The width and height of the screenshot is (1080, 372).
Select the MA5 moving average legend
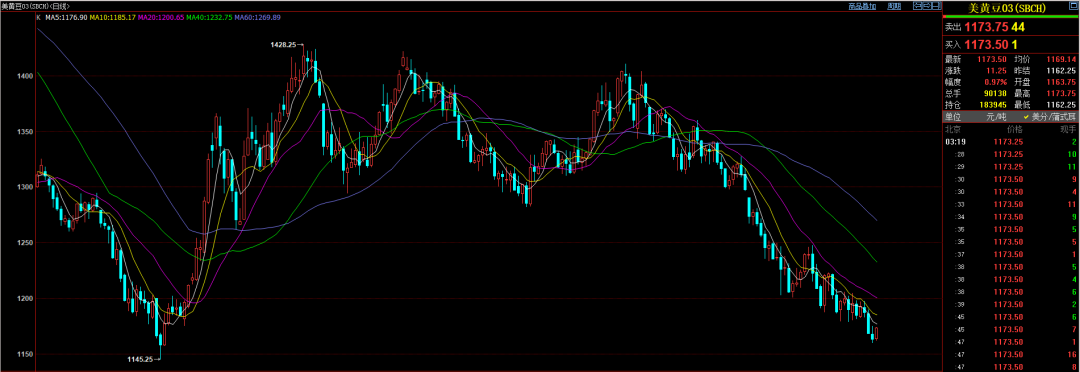pos(66,17)
